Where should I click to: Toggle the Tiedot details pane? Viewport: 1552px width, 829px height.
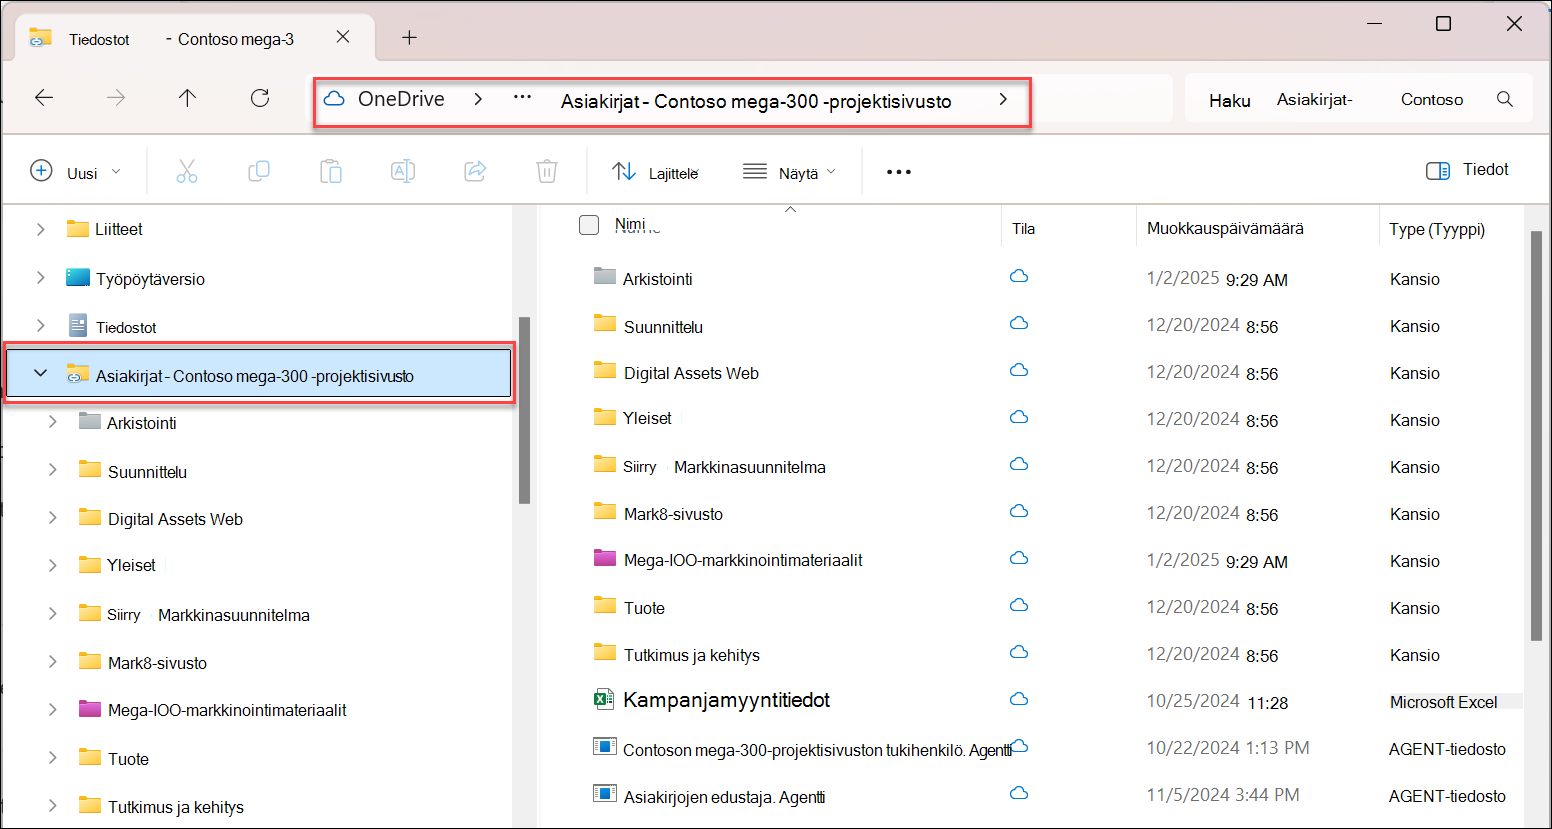[1467, 170]
